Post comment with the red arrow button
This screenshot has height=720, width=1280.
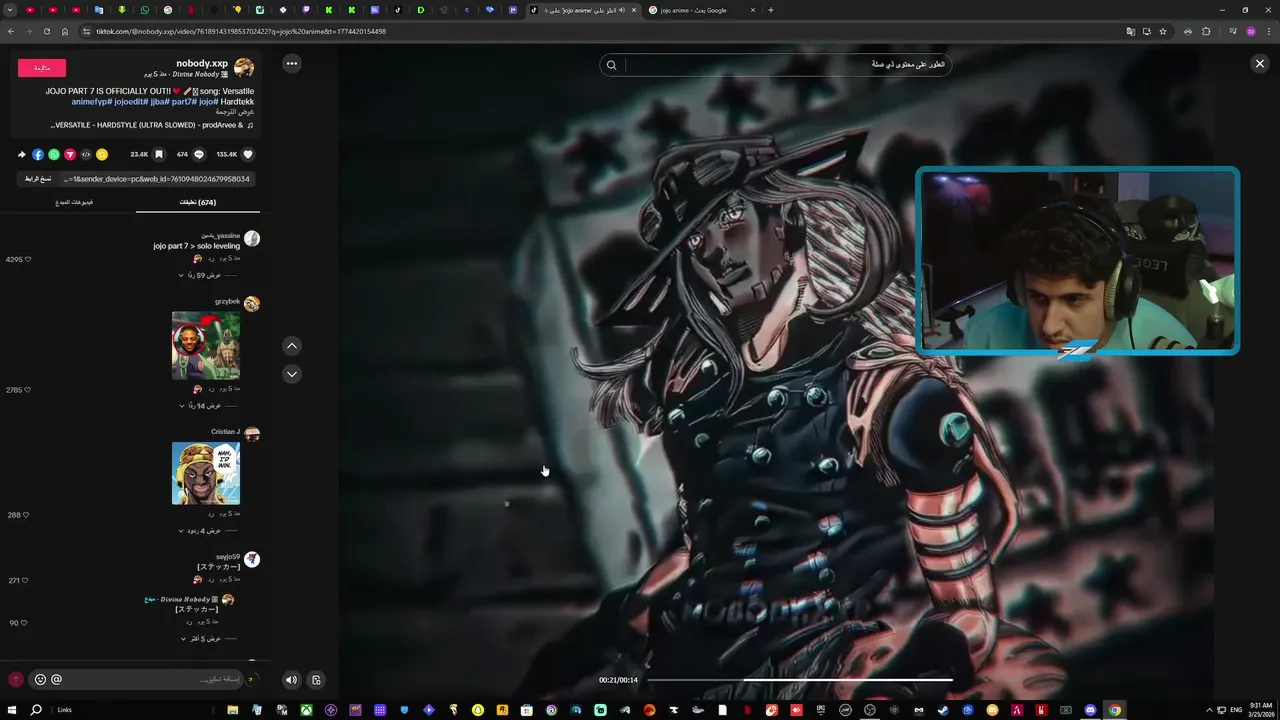[15, 679]
